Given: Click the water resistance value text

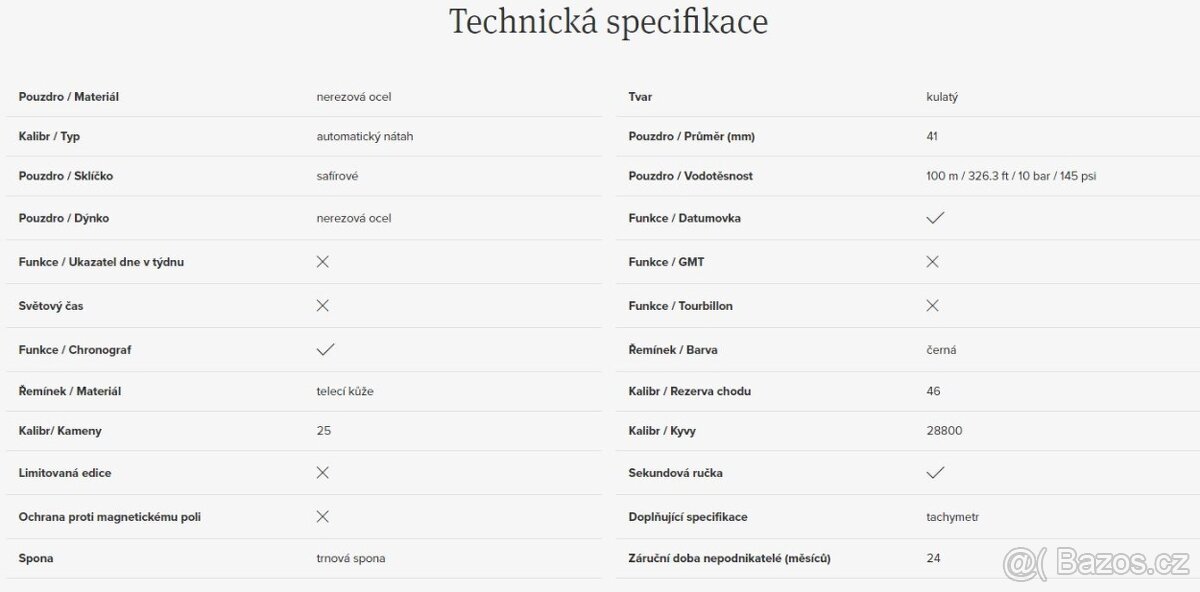Looking at the screenshot, I should click(x=1012, y=176).
